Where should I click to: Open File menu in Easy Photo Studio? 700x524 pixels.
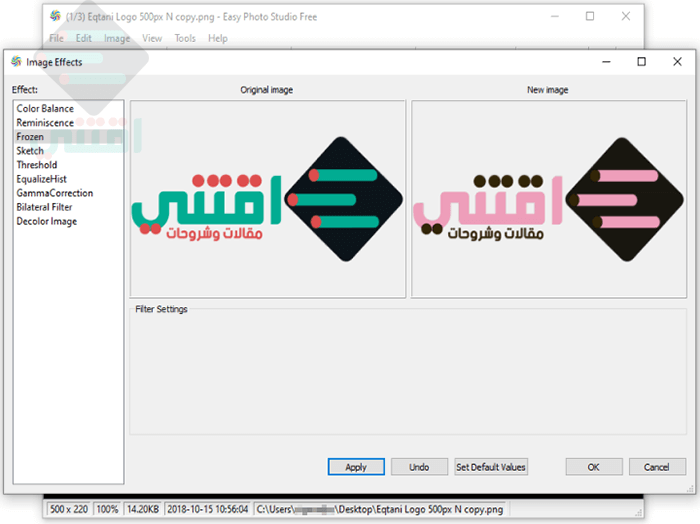point(56,38)
